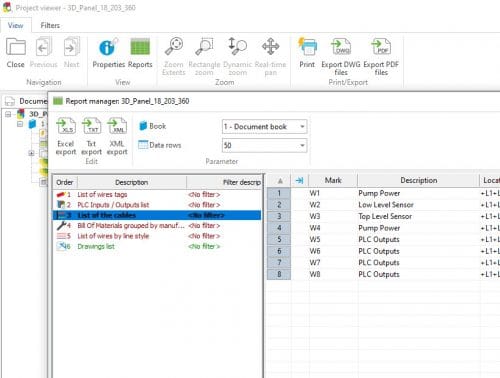Open the Book dropdown '1 - Document book'
The image size is (500, 378).
click(264, 127)
